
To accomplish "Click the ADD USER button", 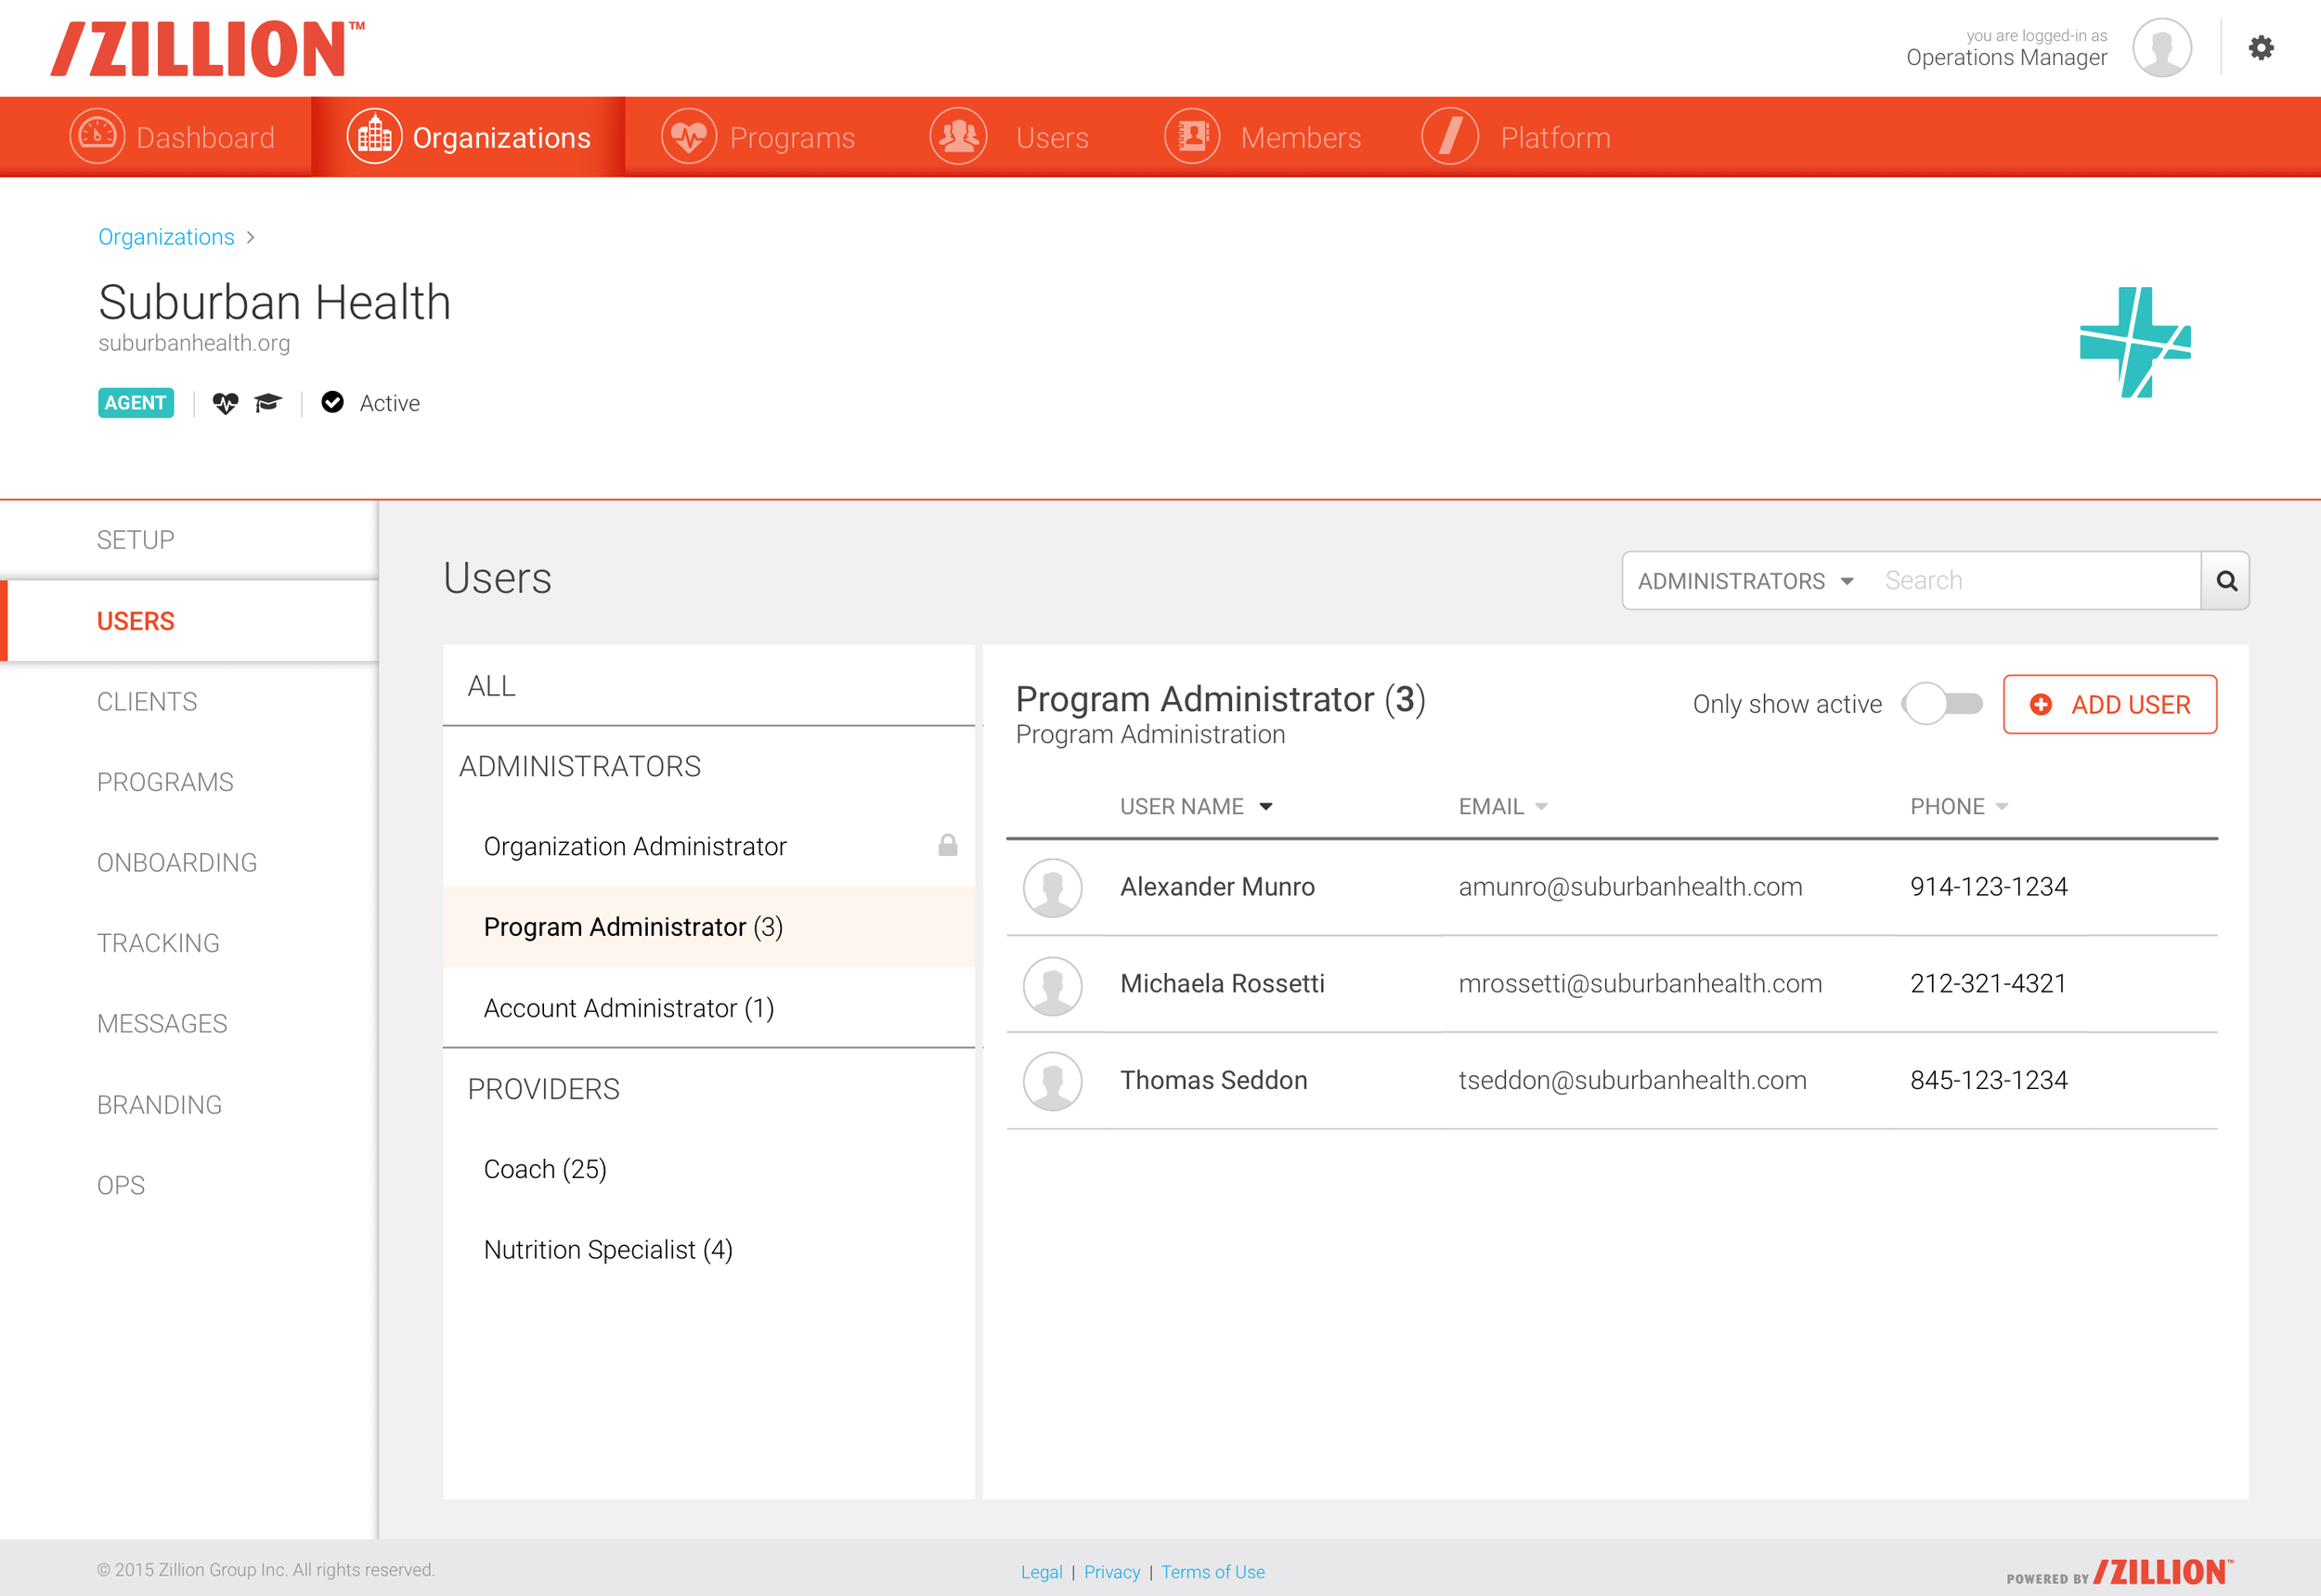I will click(x=2110, y=704).
